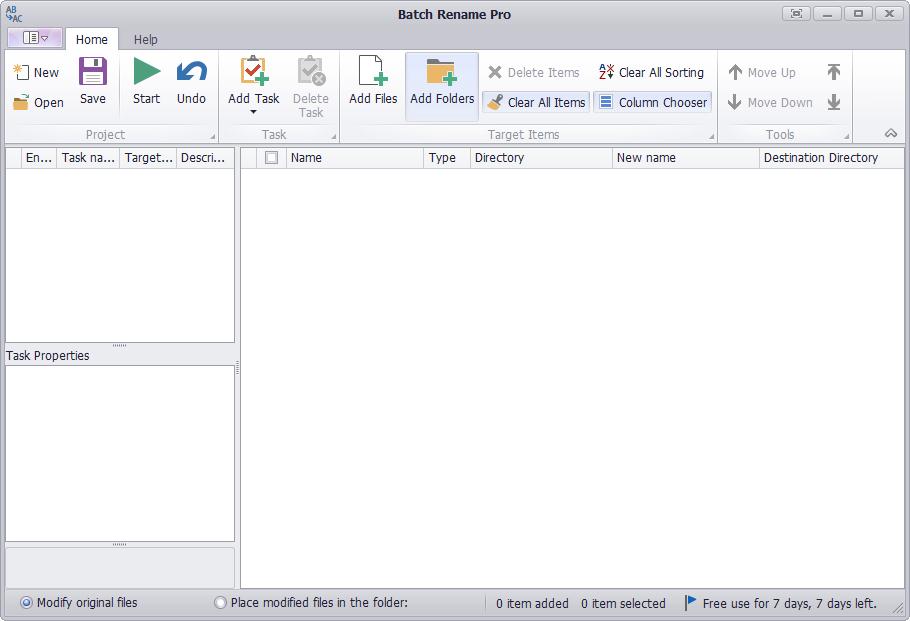The height and width of the screenshot is (621, 910).
Task: Expand the Add Task dropdown arrow
Action: coord(253,112)
